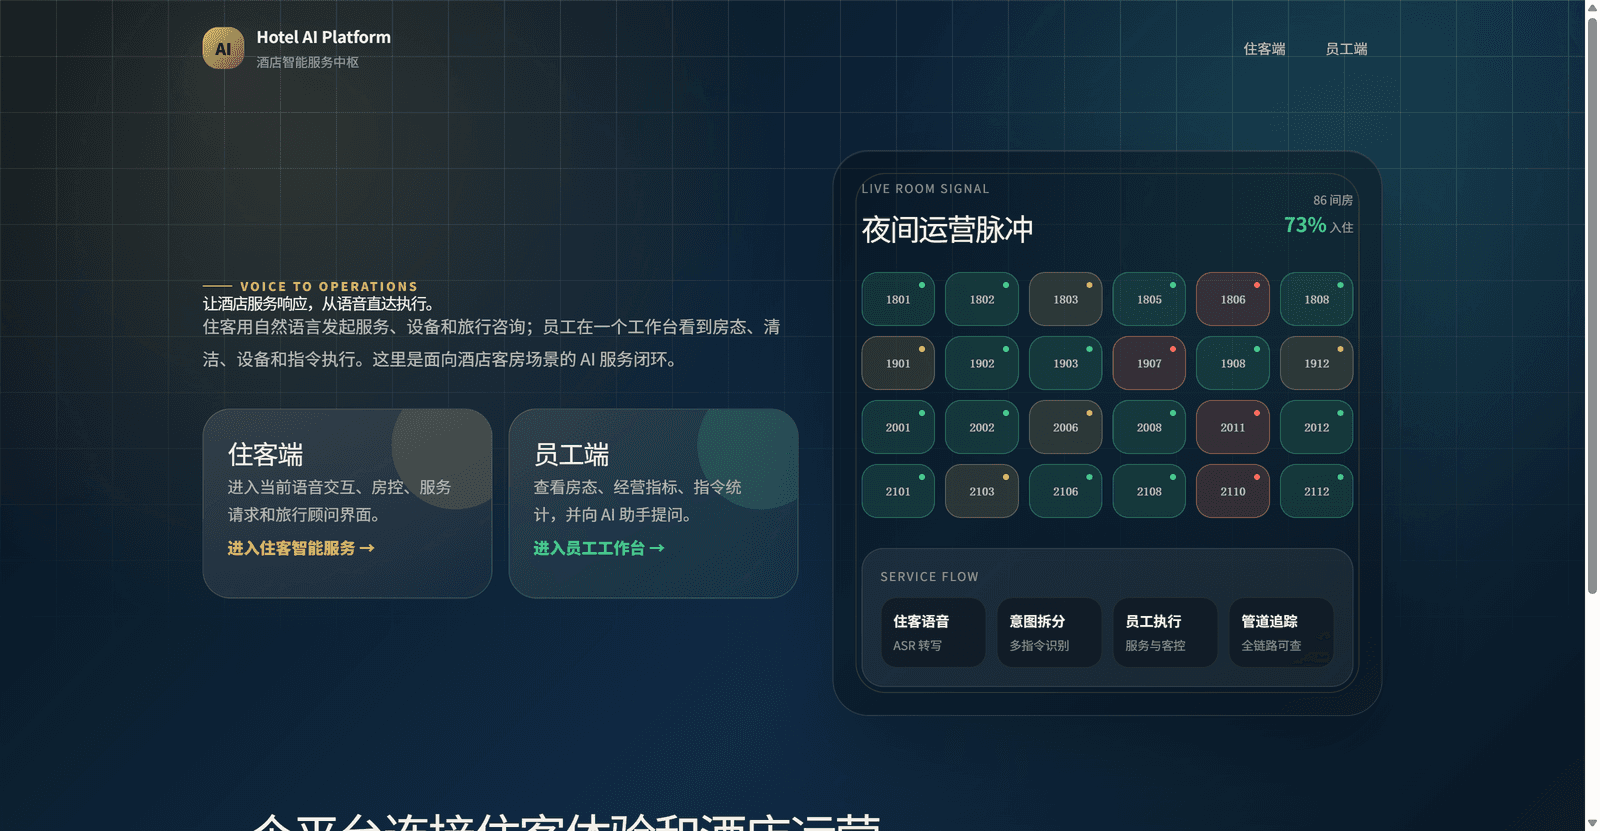Click the 86 间房 label

tap(1333, 200)
